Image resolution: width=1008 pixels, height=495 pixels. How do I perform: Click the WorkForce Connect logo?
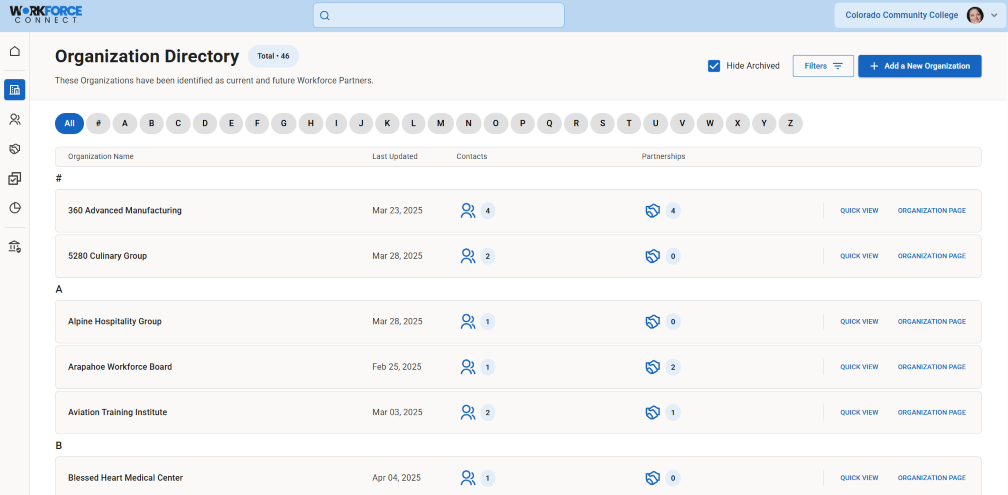(x=46, y=15)
